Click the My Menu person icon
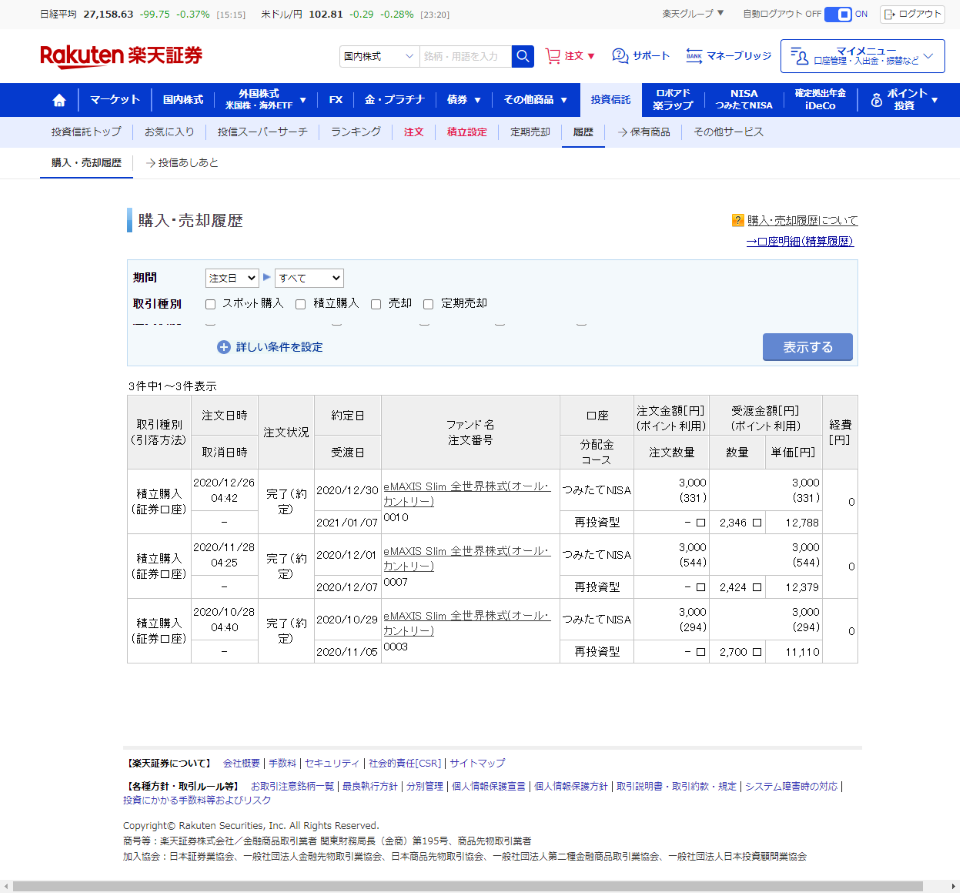Viewport: 960px width, 893px height. click(x=799, y=56)
